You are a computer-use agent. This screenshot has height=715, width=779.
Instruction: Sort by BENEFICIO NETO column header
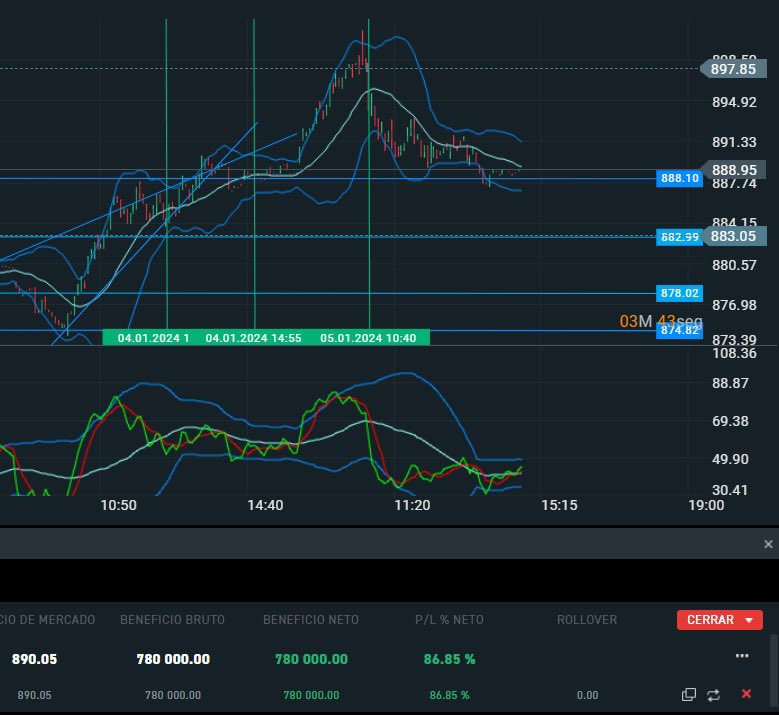(x=311, y=620)
